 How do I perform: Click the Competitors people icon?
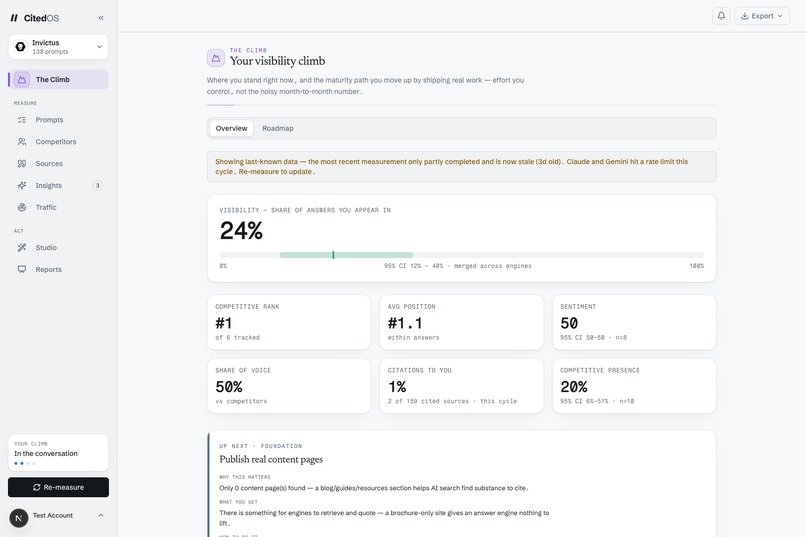click(x=22, y=142)
